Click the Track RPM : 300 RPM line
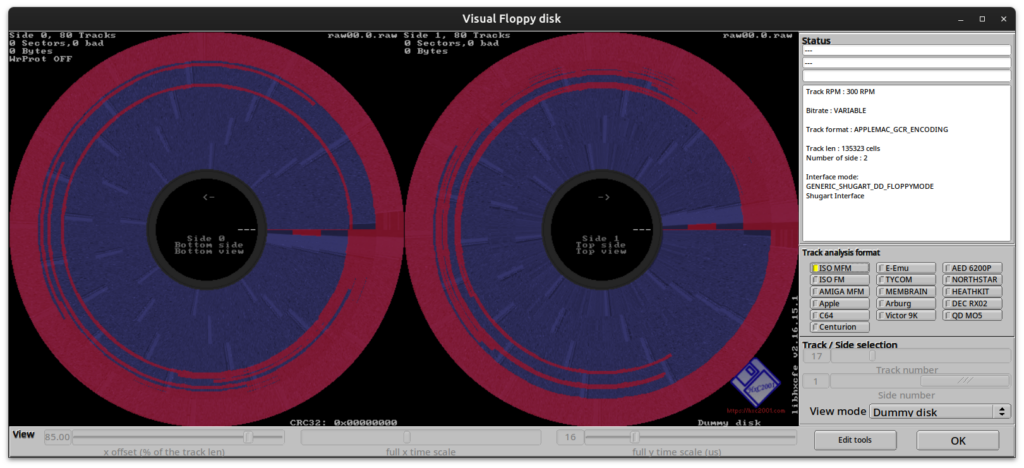 click(x=842, y=91)
